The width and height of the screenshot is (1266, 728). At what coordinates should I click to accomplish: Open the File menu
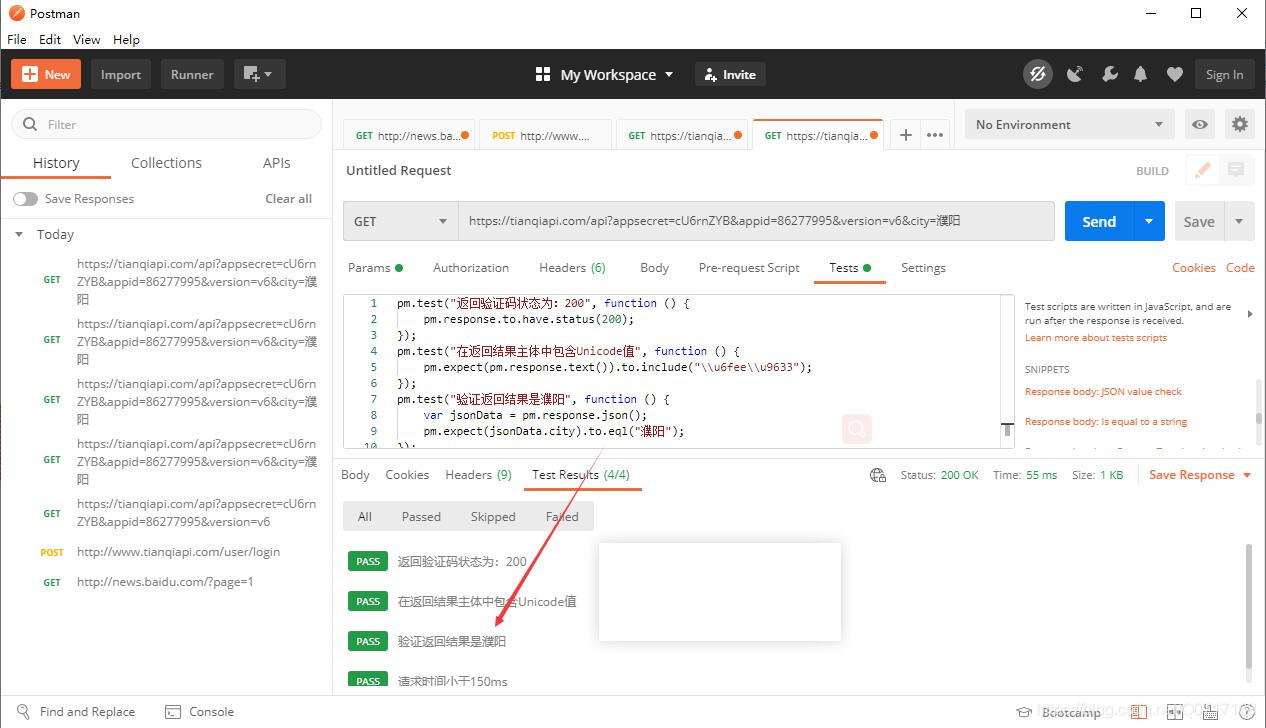click(17, 39)
